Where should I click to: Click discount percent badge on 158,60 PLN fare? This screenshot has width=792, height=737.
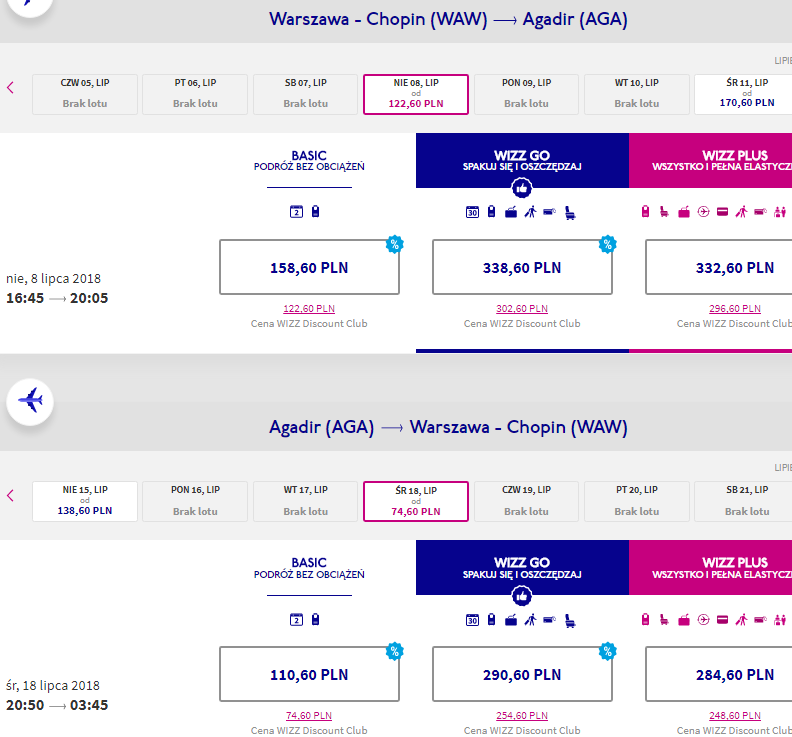[x=394, y=244]
